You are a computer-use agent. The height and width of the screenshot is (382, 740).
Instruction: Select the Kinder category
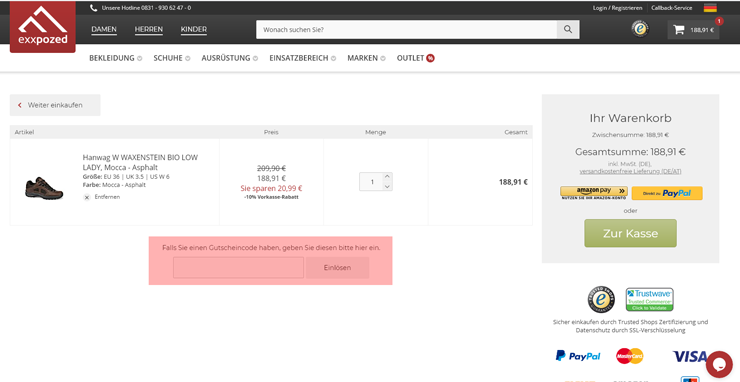tap(193, 29)
